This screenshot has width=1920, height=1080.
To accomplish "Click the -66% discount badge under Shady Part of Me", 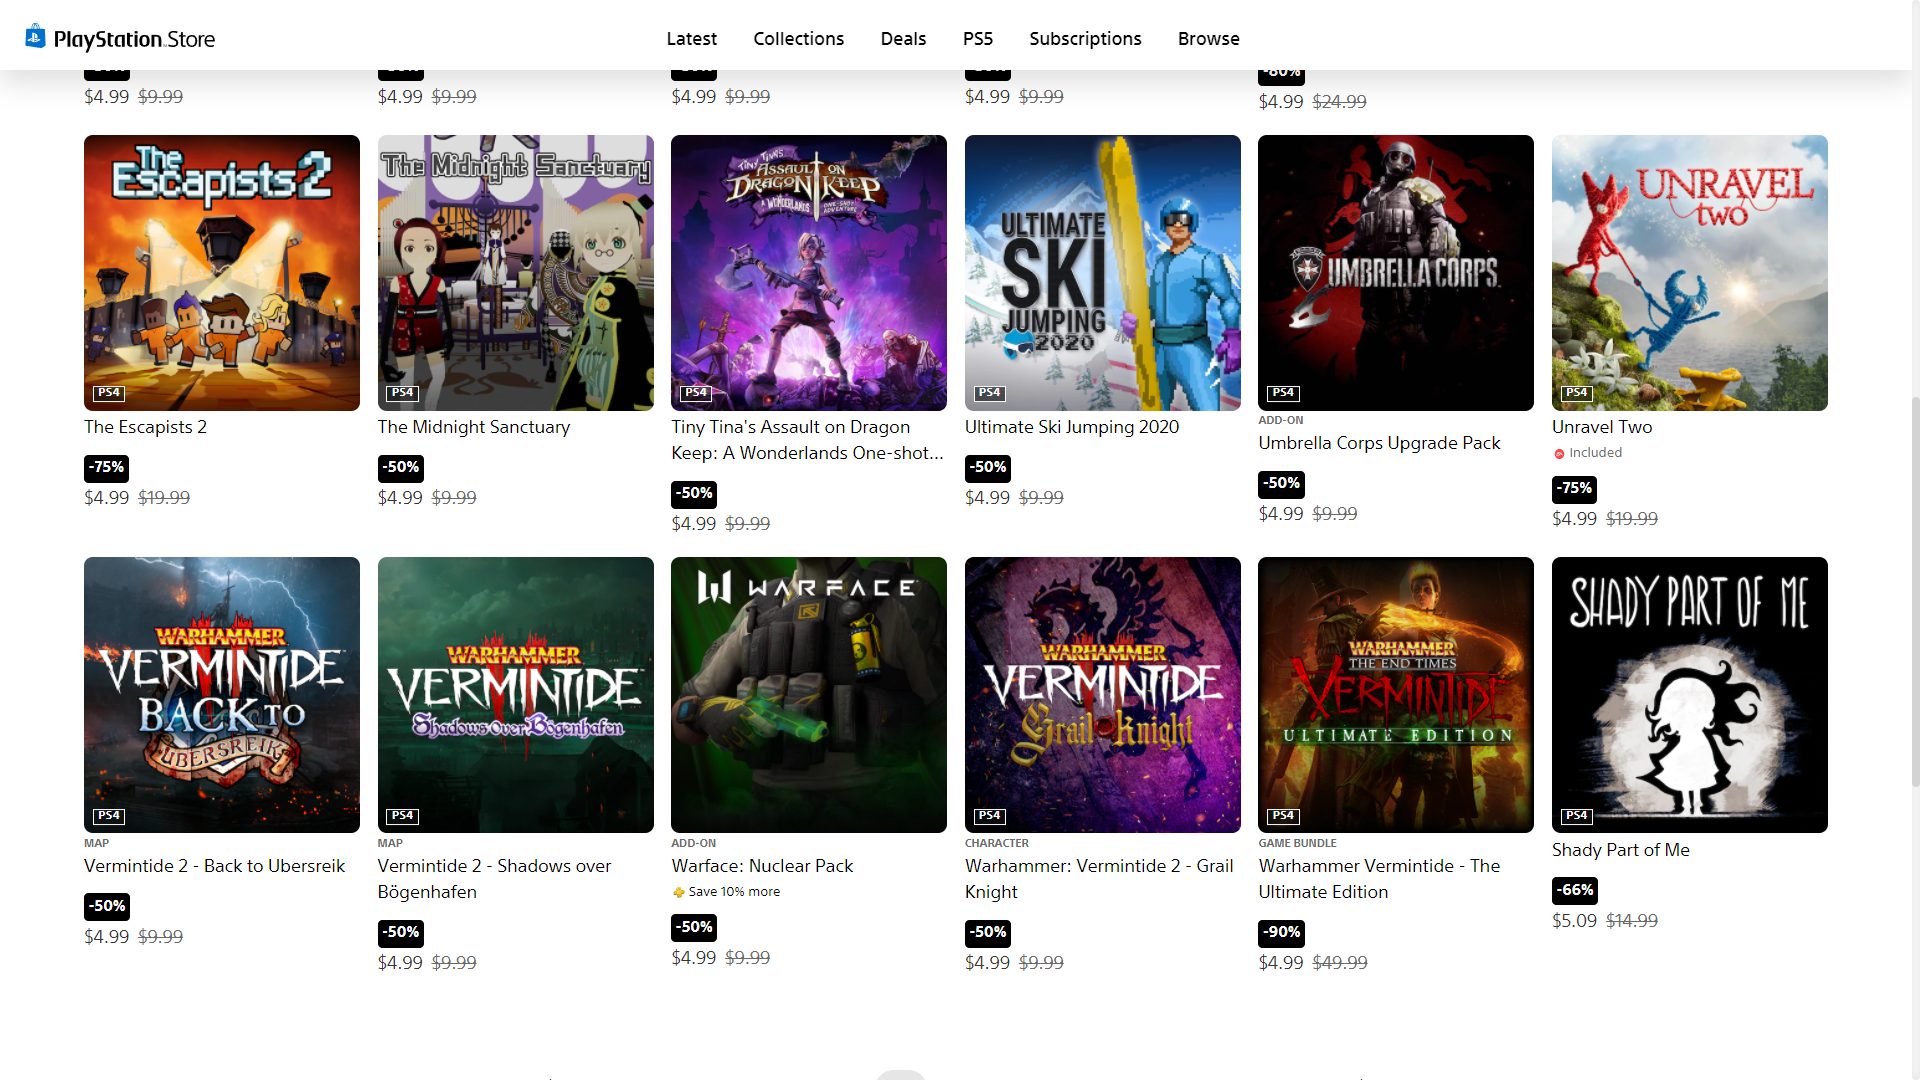I will [1575, 890].
